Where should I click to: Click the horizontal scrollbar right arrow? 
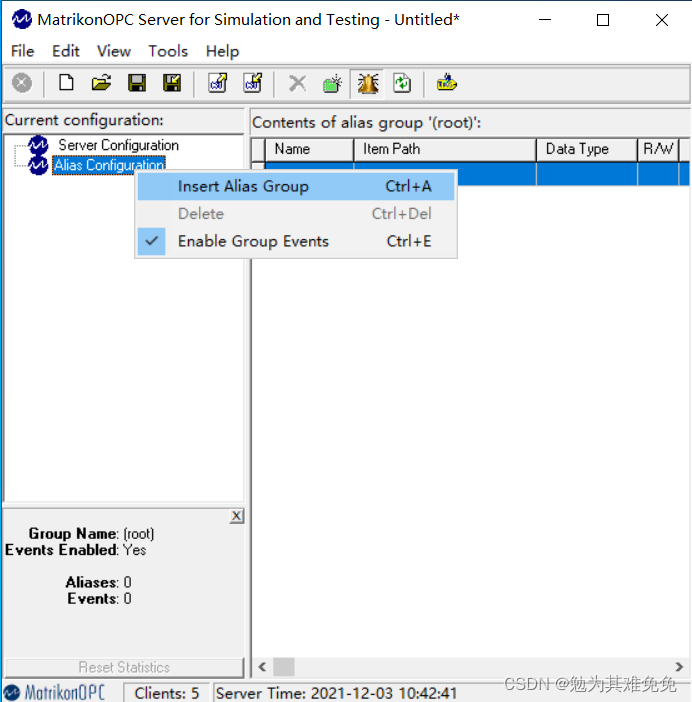pos(679,667)
